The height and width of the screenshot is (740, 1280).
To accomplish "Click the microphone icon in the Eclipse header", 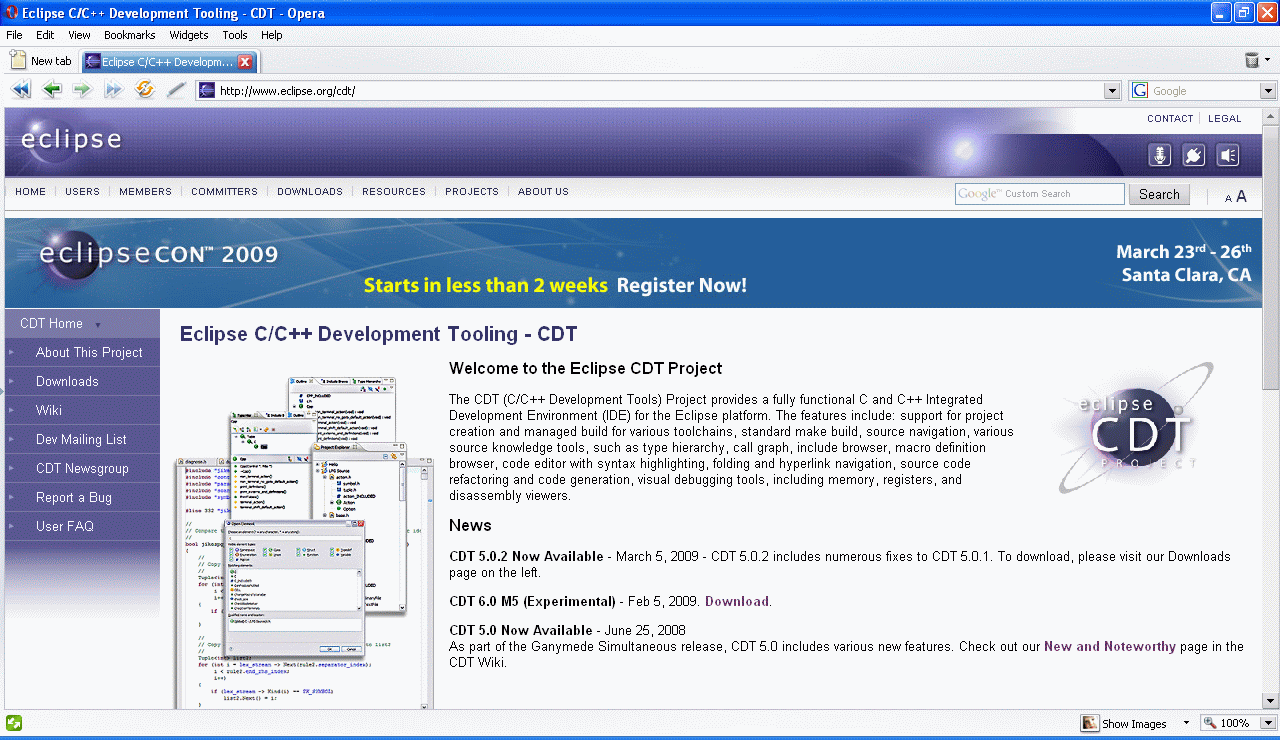I will [x=1160, y=155].
